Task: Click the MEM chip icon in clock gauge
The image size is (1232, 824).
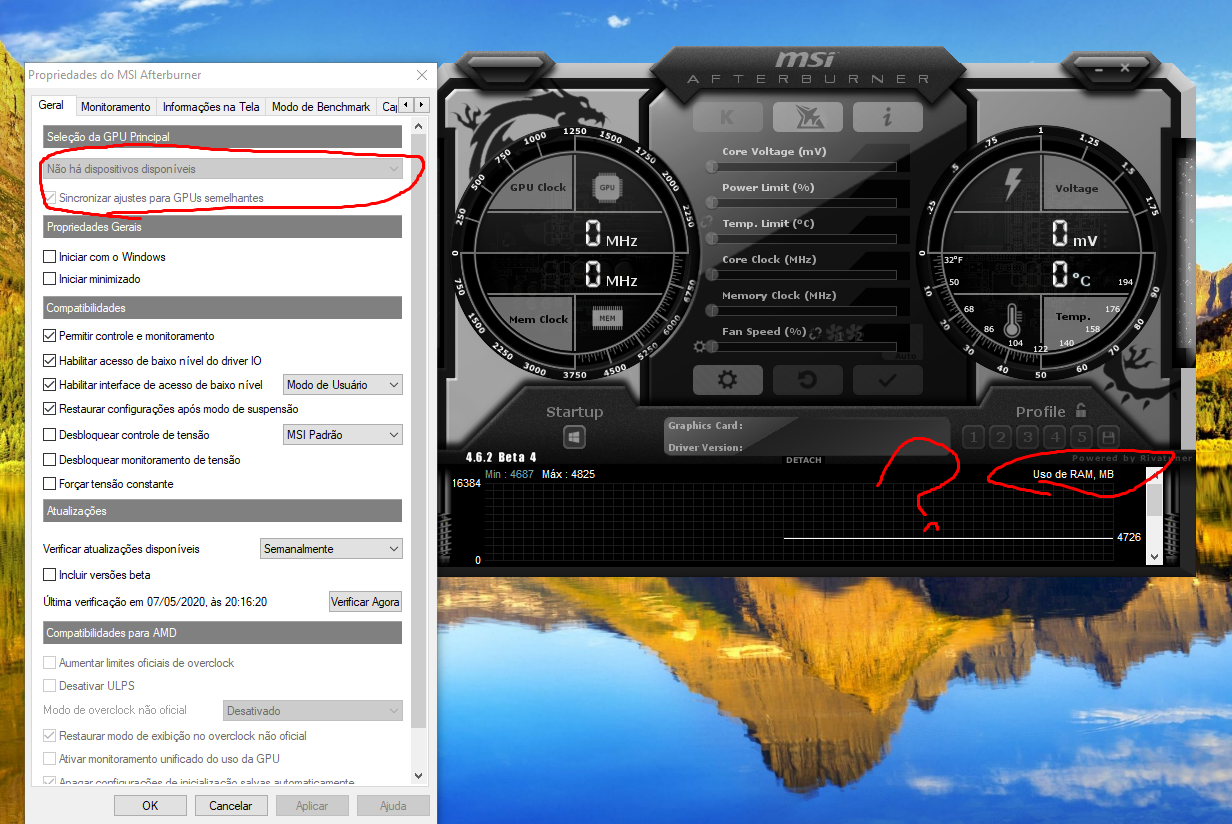Action: [606, 319]
